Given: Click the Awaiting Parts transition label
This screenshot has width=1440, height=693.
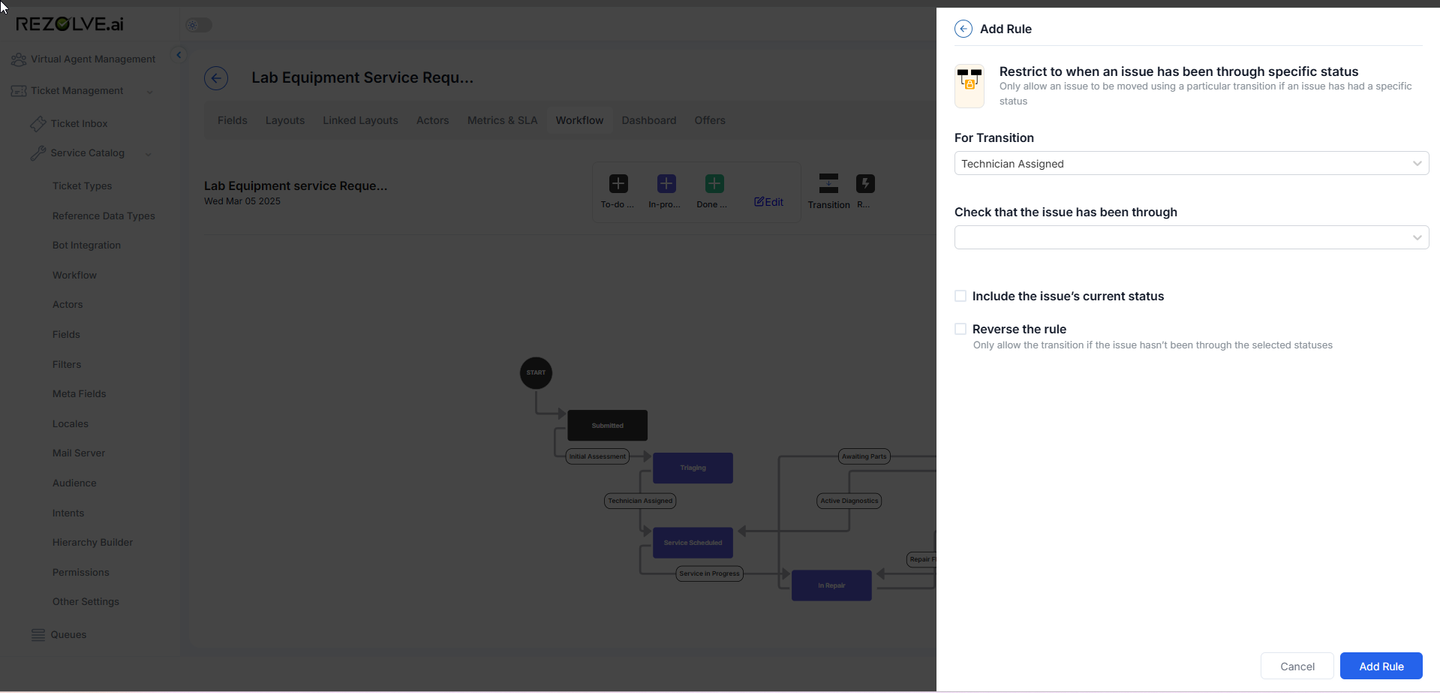Looking at the screenshot, I should 864,456.
